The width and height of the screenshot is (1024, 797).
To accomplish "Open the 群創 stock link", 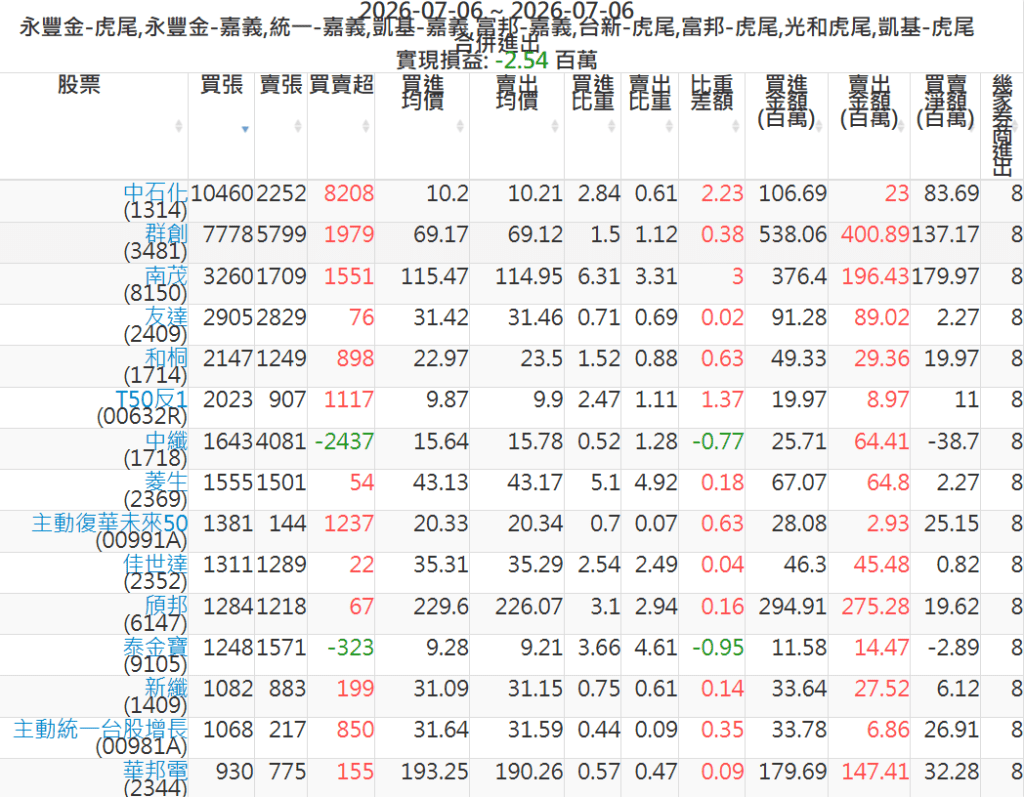I will pyautogui.click(x=166, y=233).
